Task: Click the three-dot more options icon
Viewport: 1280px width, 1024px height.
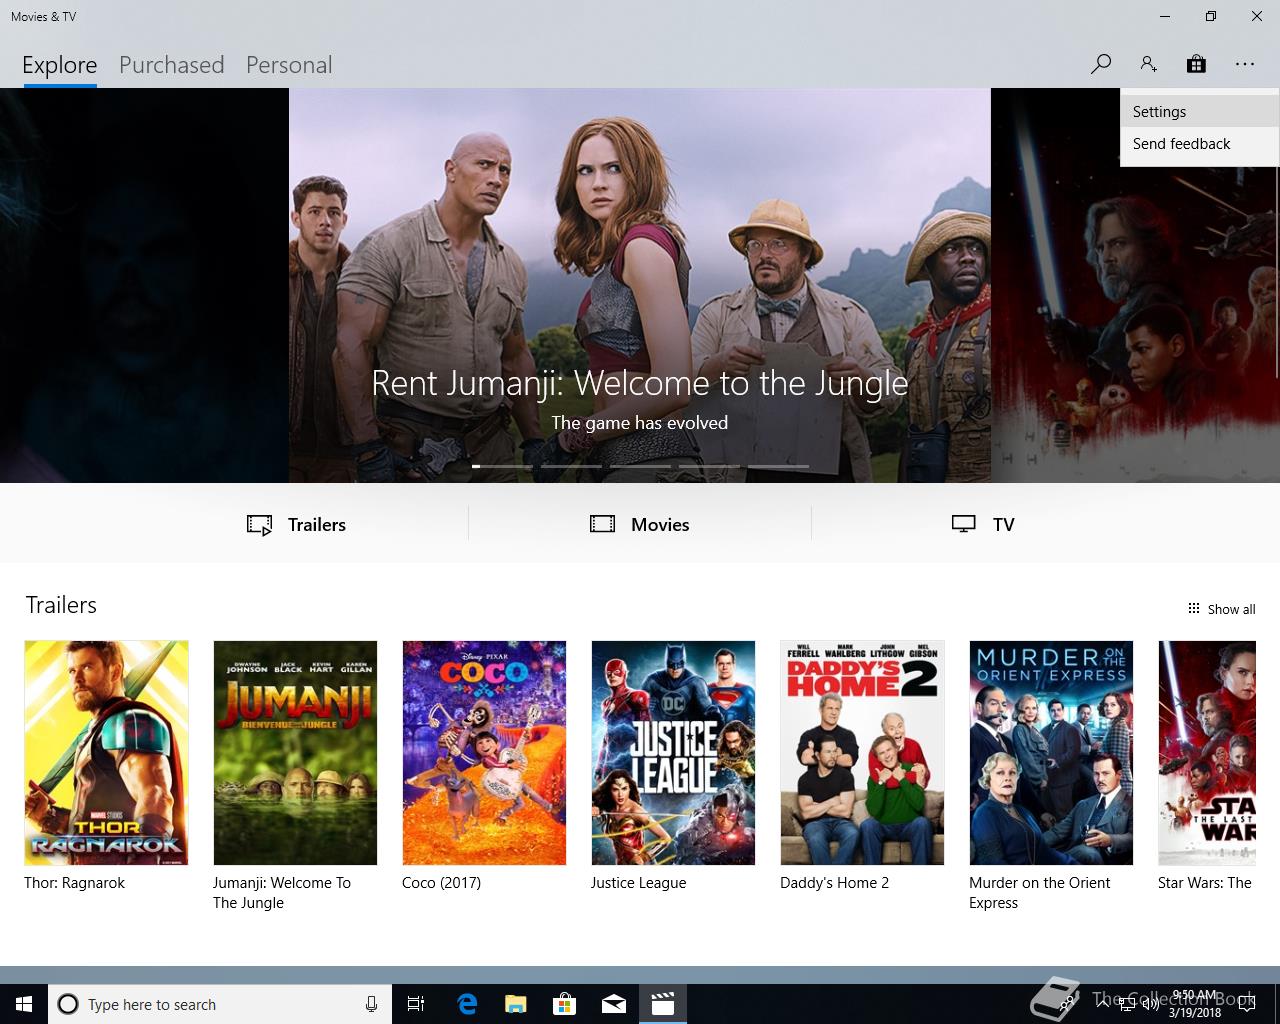Action: [1244, 64]
